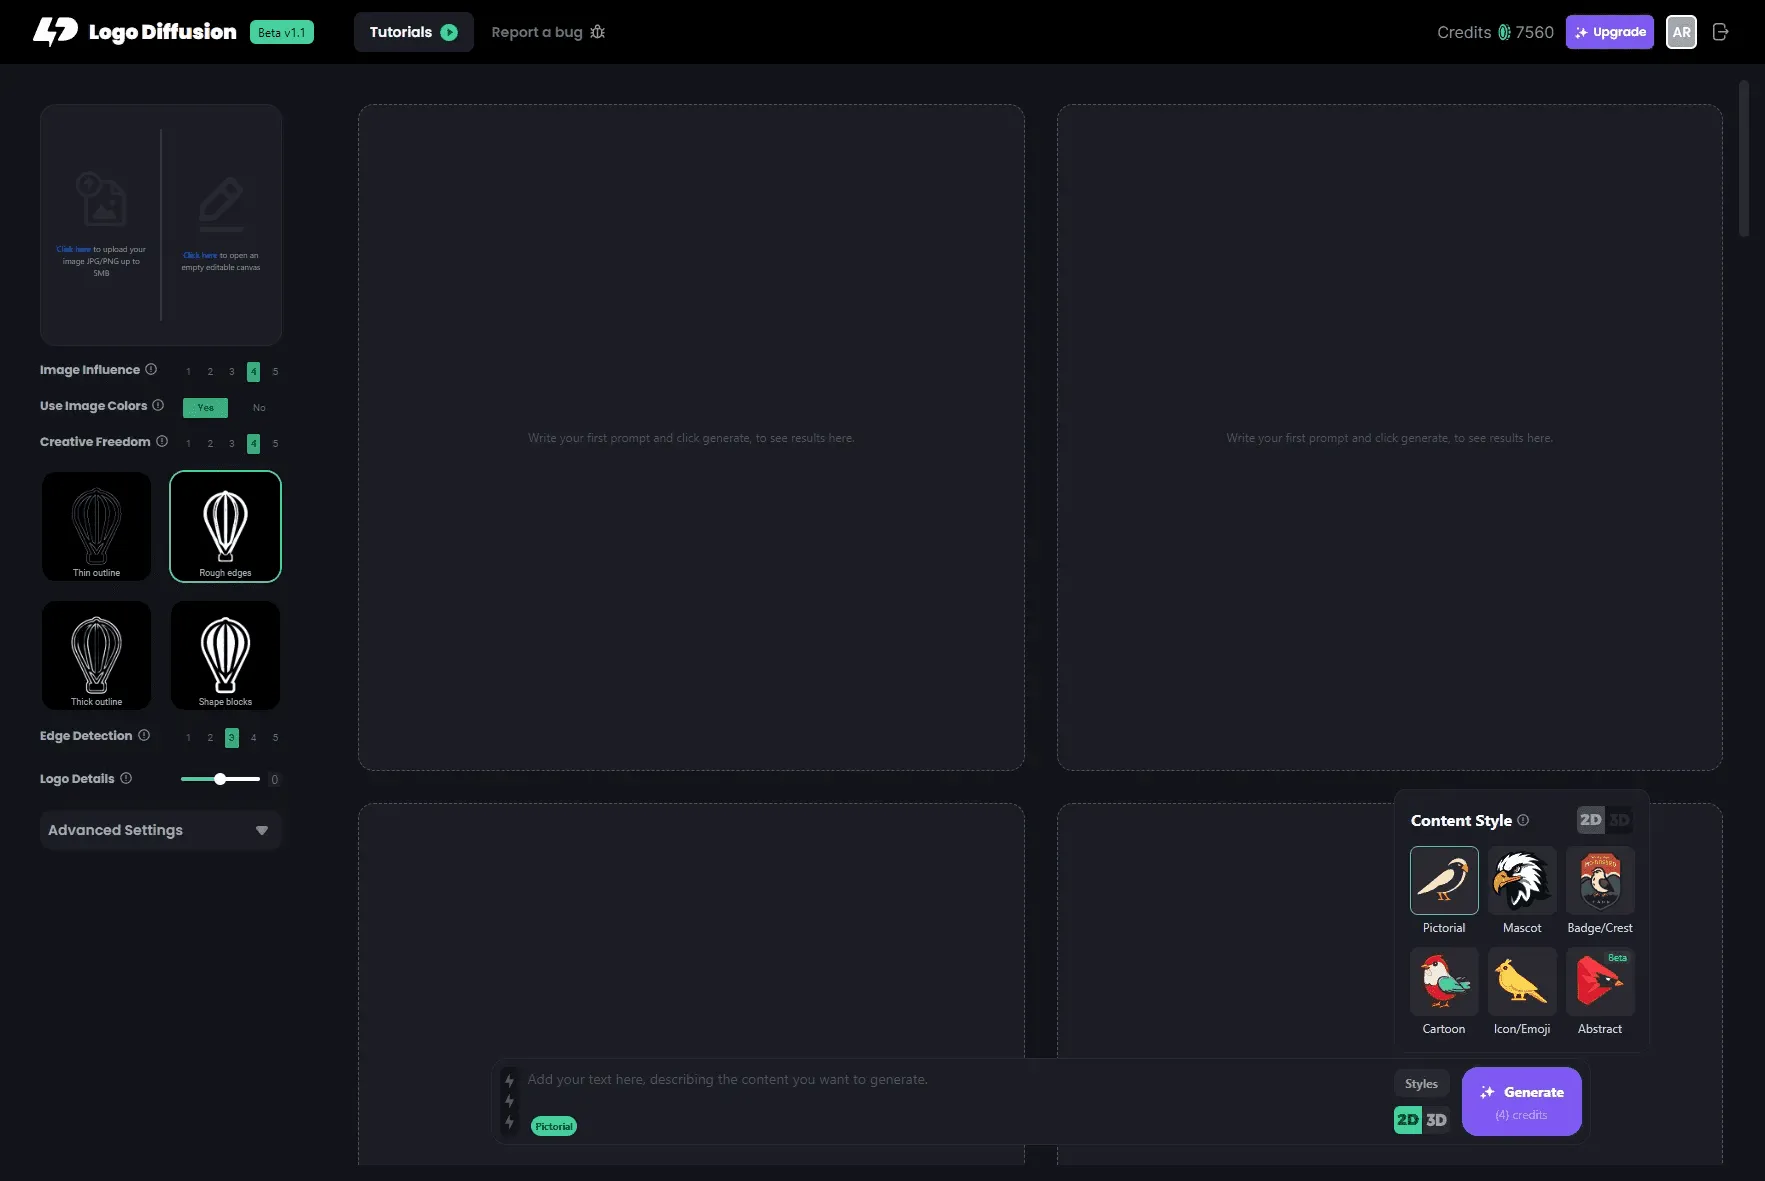The image size is (1765, 1181).
Task: Set Edge Detection to 1
Action: 188,738
